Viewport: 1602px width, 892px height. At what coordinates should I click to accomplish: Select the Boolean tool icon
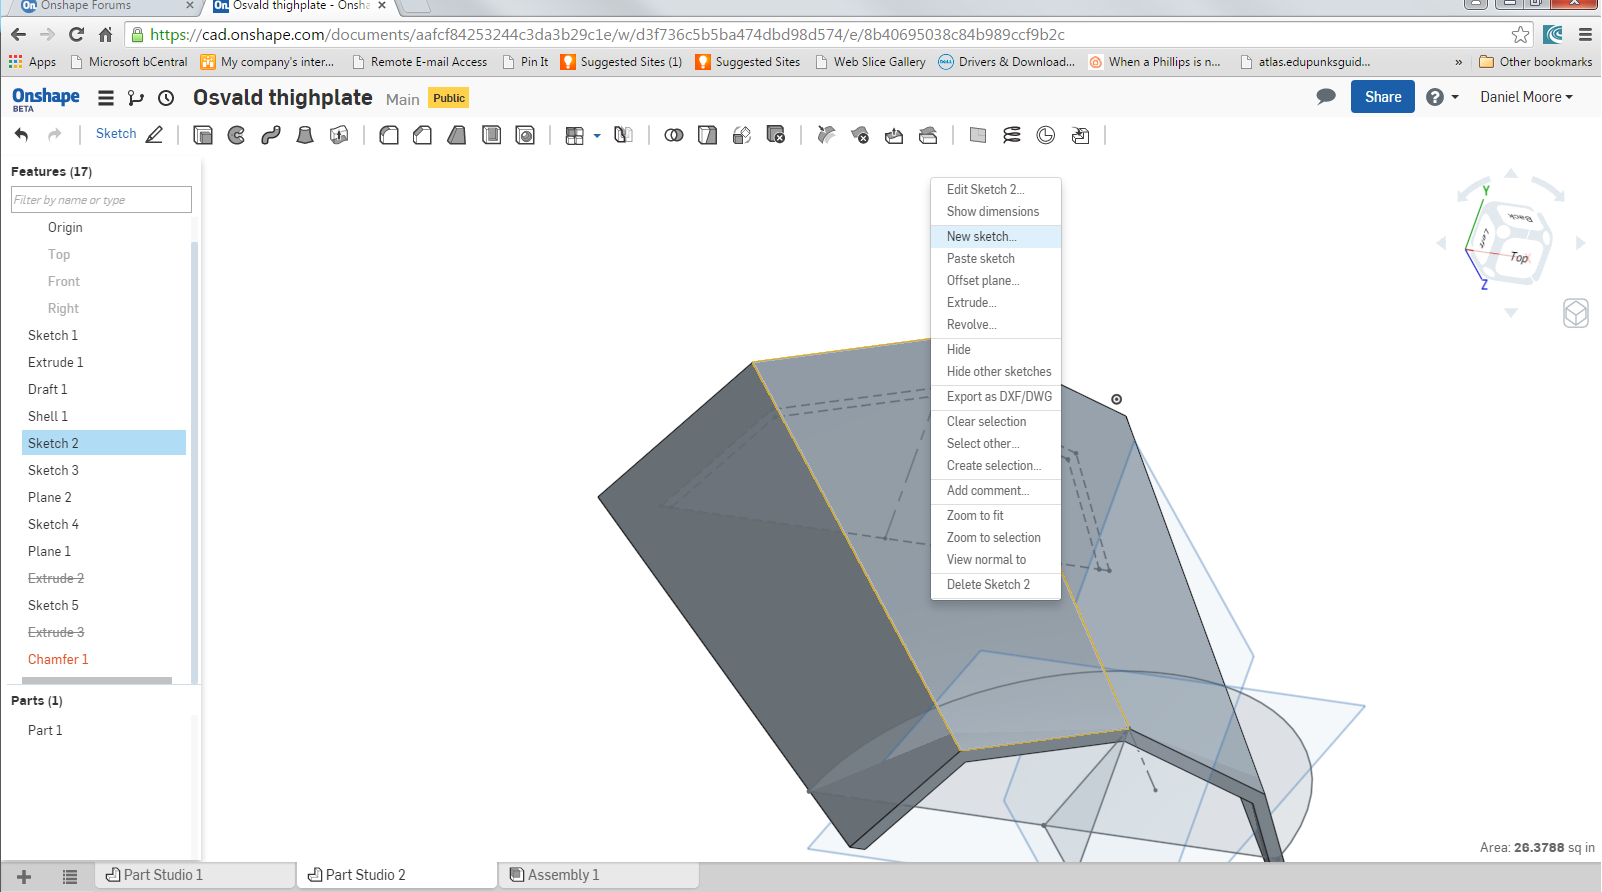click(674, 135)
